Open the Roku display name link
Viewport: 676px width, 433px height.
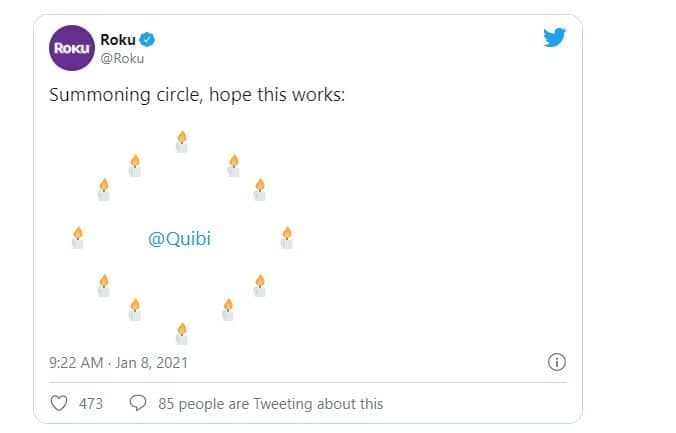[x=118, y=40]
